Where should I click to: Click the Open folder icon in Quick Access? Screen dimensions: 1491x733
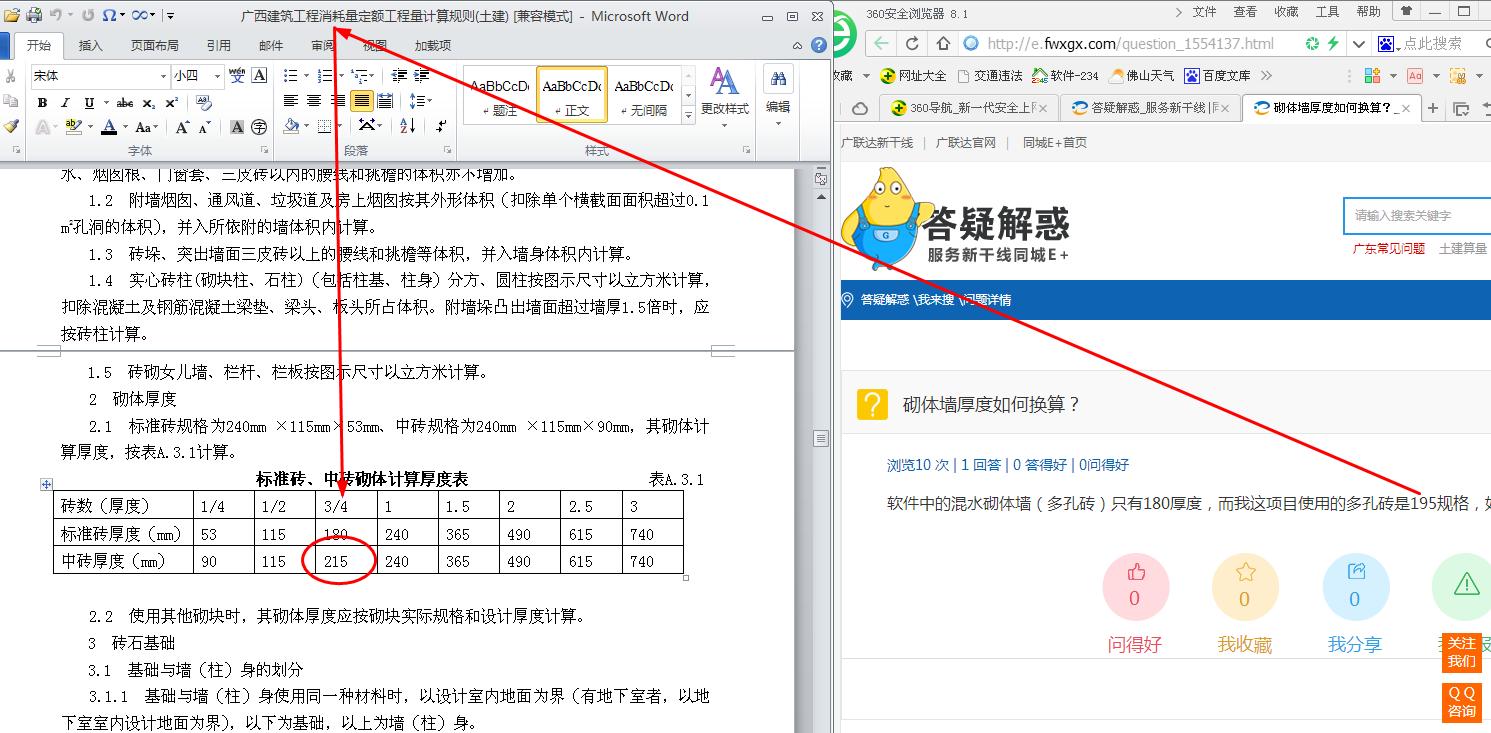(10, 15)
